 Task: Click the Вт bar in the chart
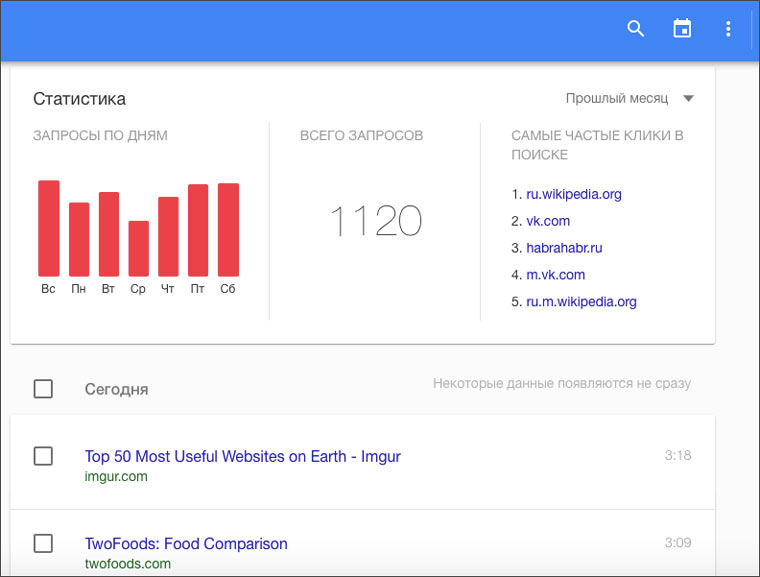pyautogui.click(x=109, y=234)
